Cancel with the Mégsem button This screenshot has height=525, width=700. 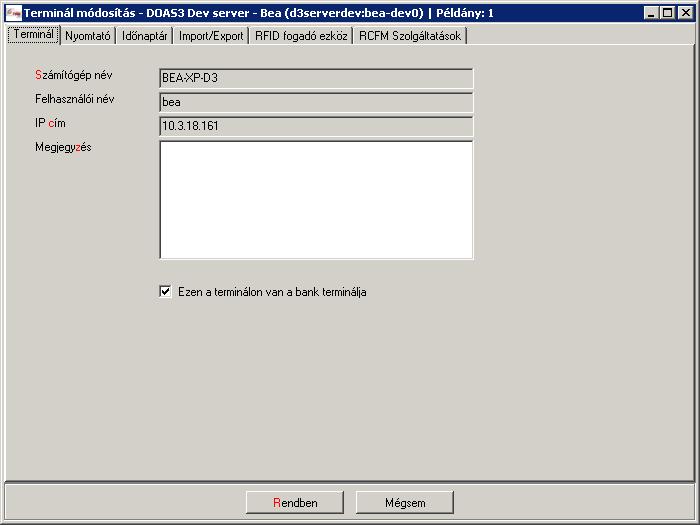click(404, 503)
